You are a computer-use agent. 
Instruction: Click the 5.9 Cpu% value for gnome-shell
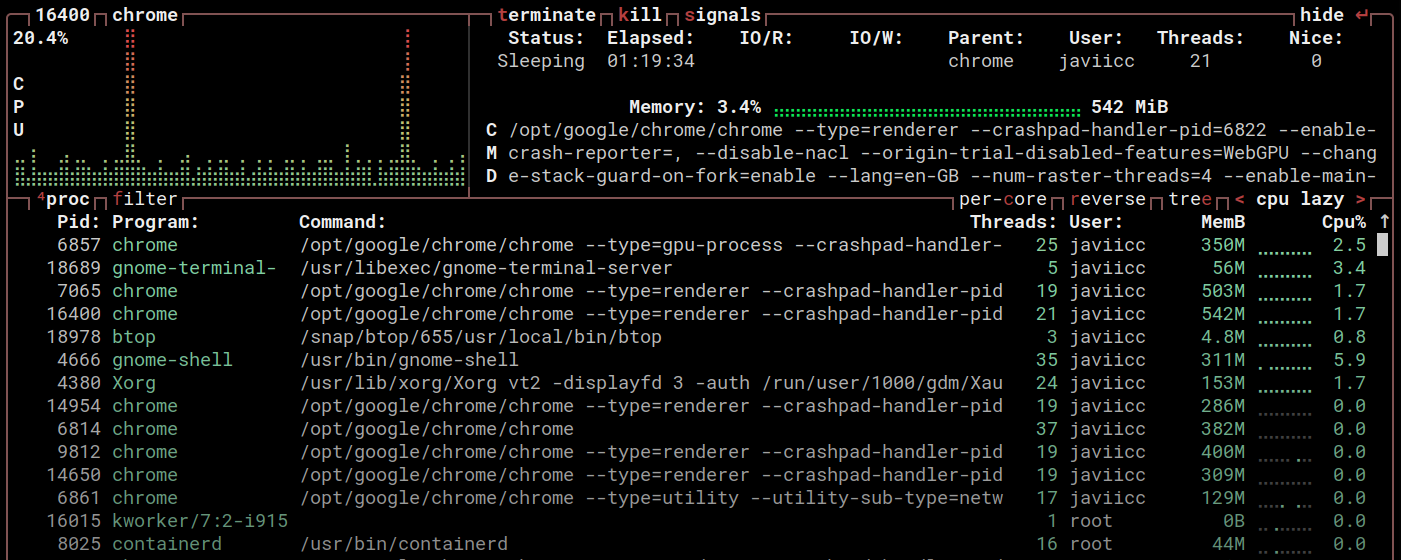point(1349,360)
